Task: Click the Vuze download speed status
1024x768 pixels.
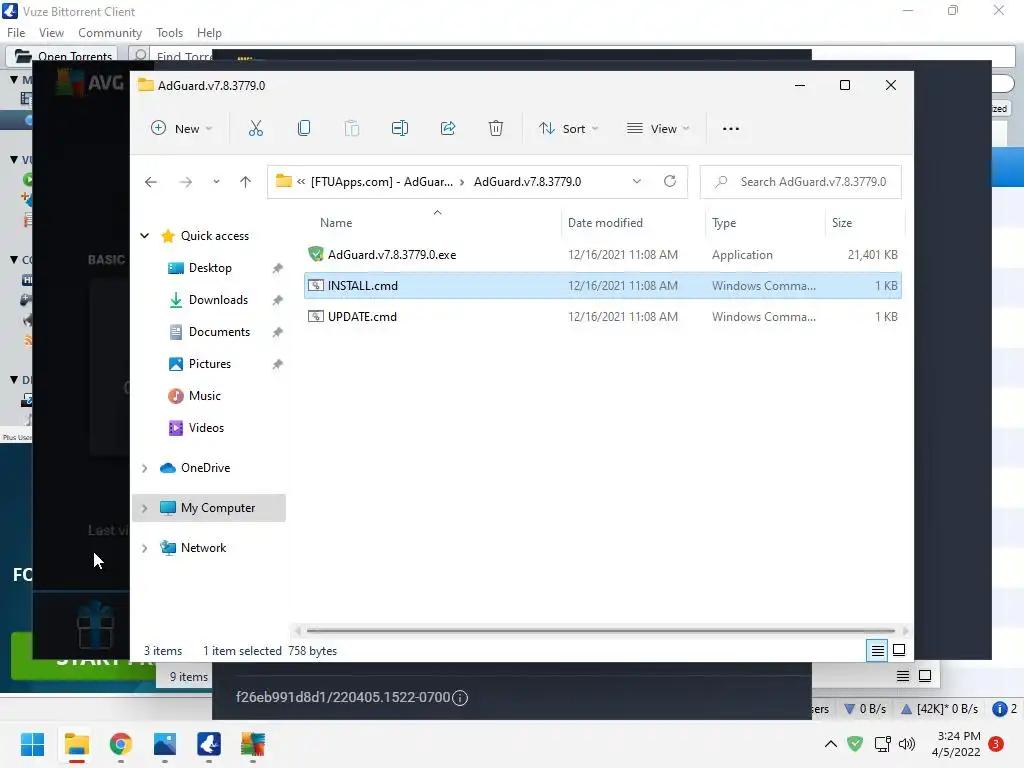Action: click(865, 709)
